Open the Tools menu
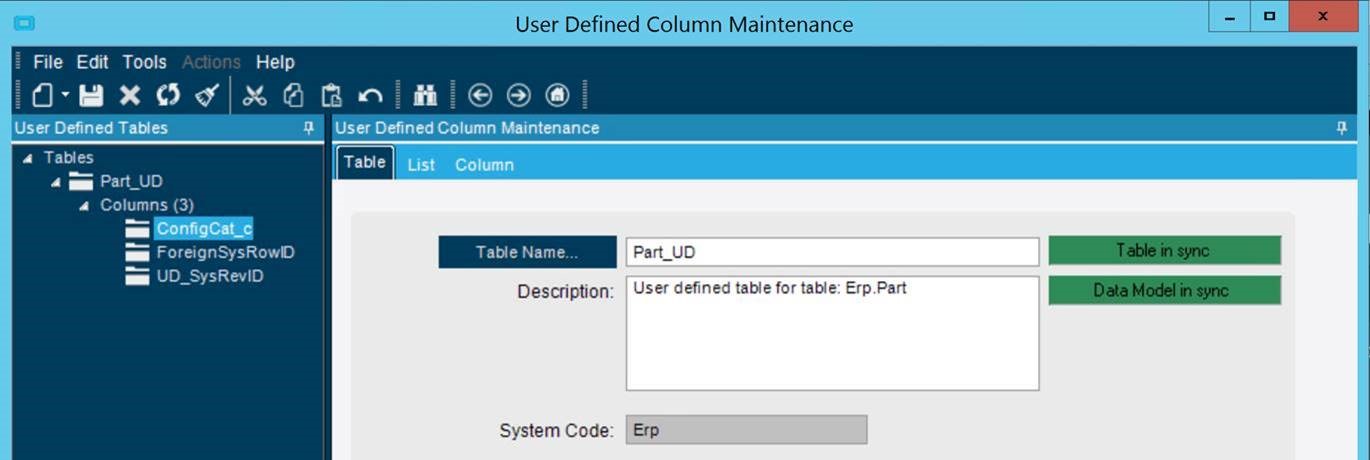1370x460 pixels. pos(144,62)
